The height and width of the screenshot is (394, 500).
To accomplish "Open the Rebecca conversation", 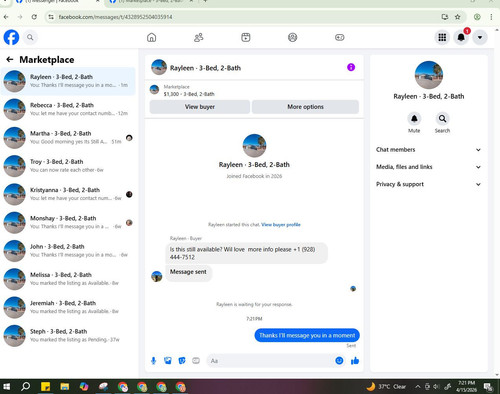I will coord(68,109).
